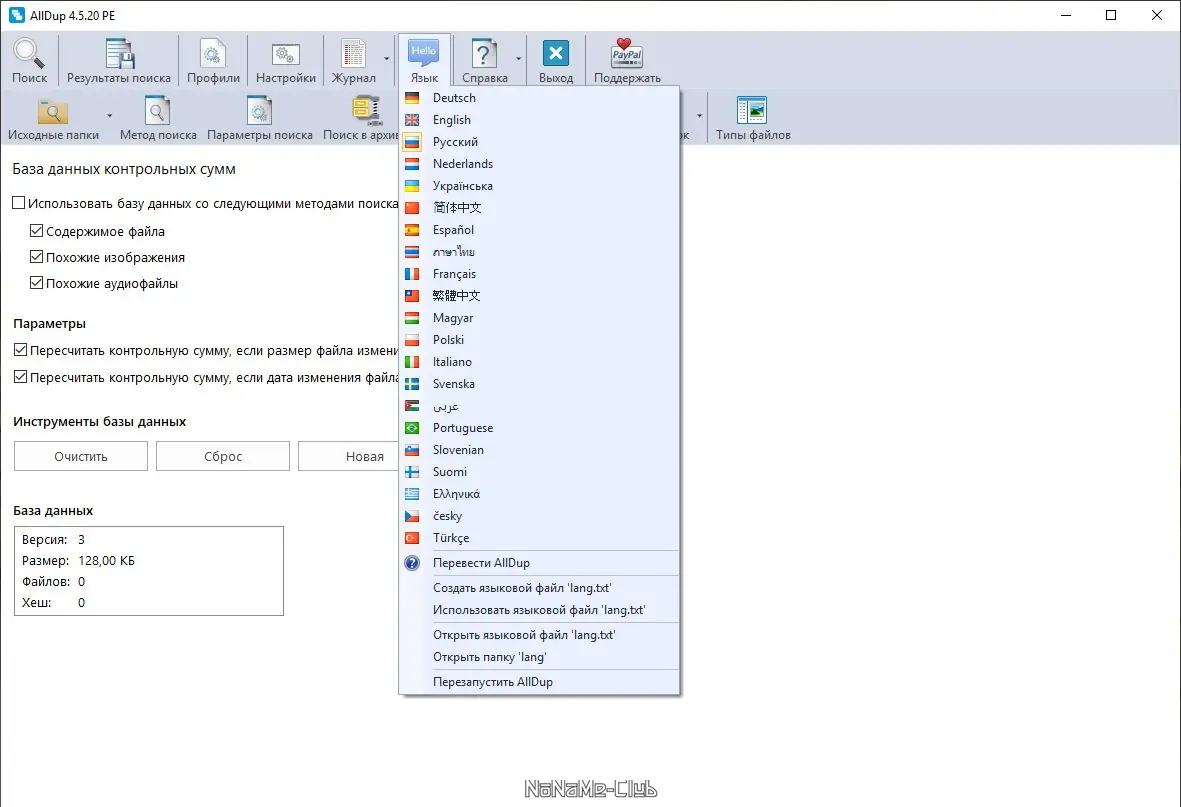This screenshot has width=1181, height=807.
Task: Open the Настройки toolbar icon
Action: (x=285, y=53)
